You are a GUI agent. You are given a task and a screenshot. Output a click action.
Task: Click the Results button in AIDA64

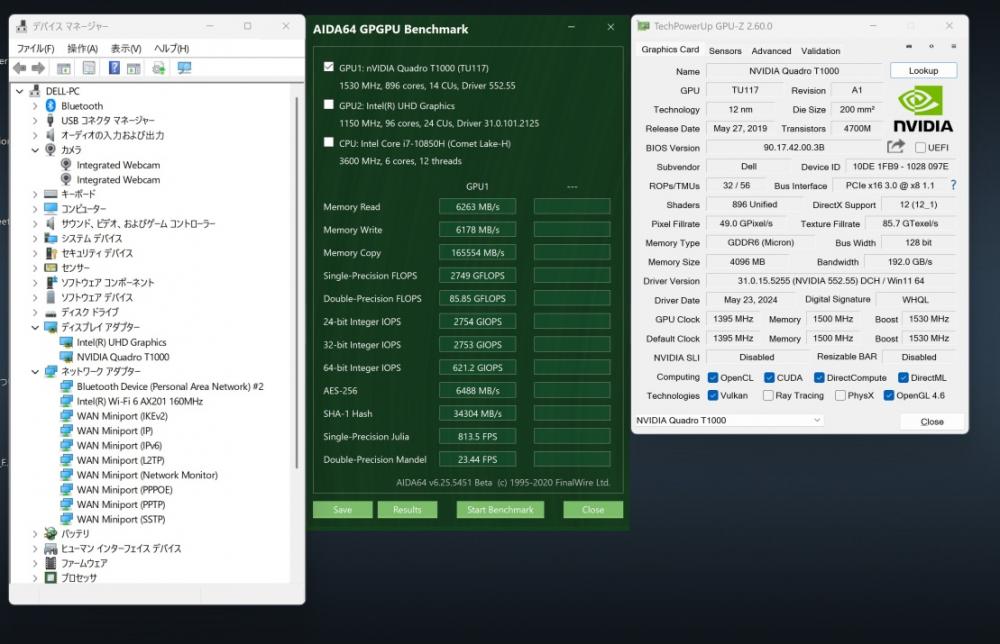click(x=407, y=509)
